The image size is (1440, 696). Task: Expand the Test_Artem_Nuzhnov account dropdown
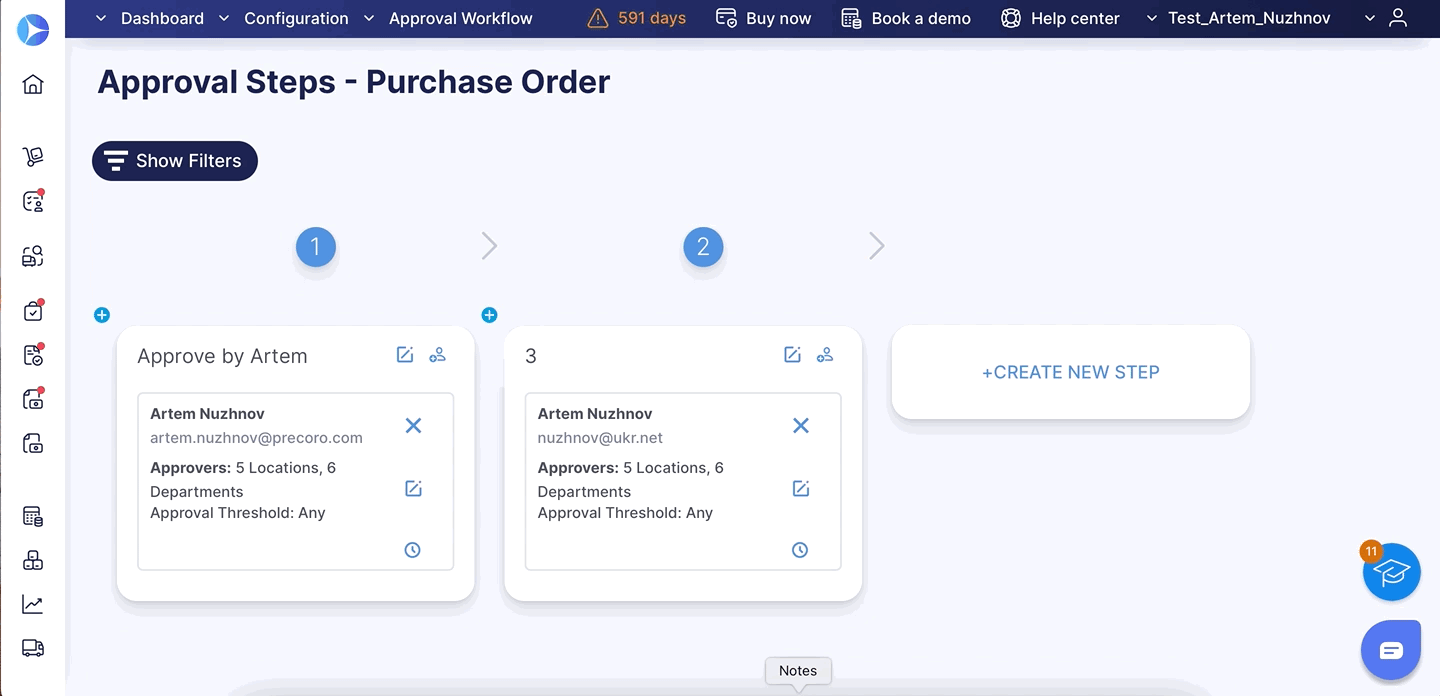coord(1248,18)
